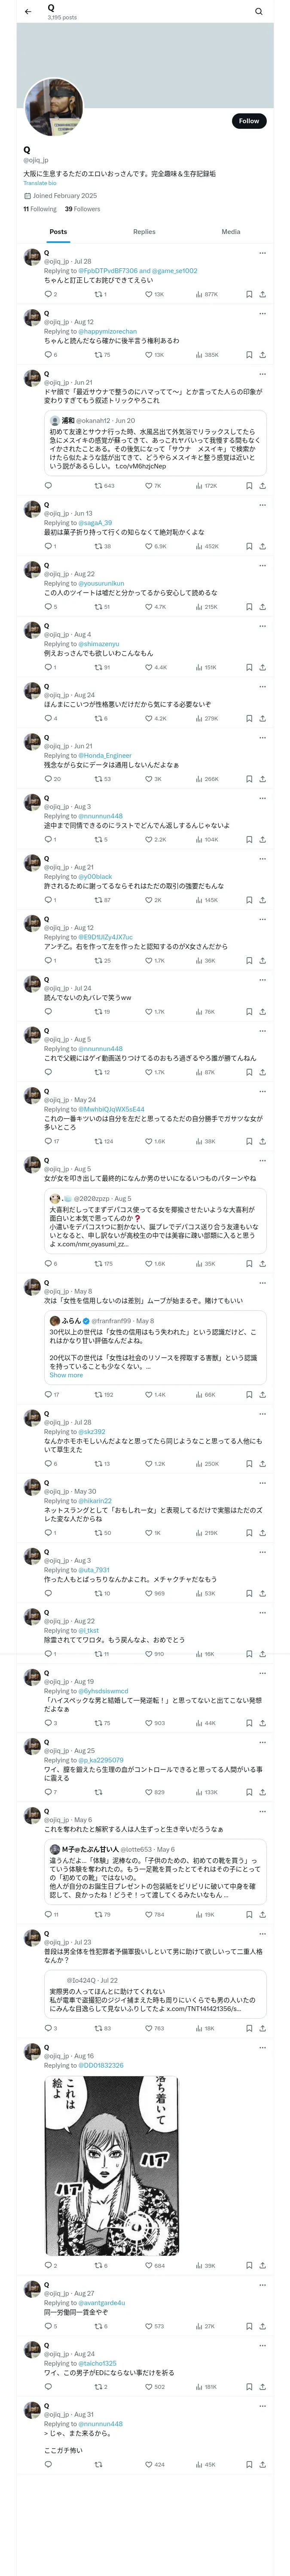
Task: View analytics of the Aug 24 279K-view post
Action: click(x=198, y=718)
